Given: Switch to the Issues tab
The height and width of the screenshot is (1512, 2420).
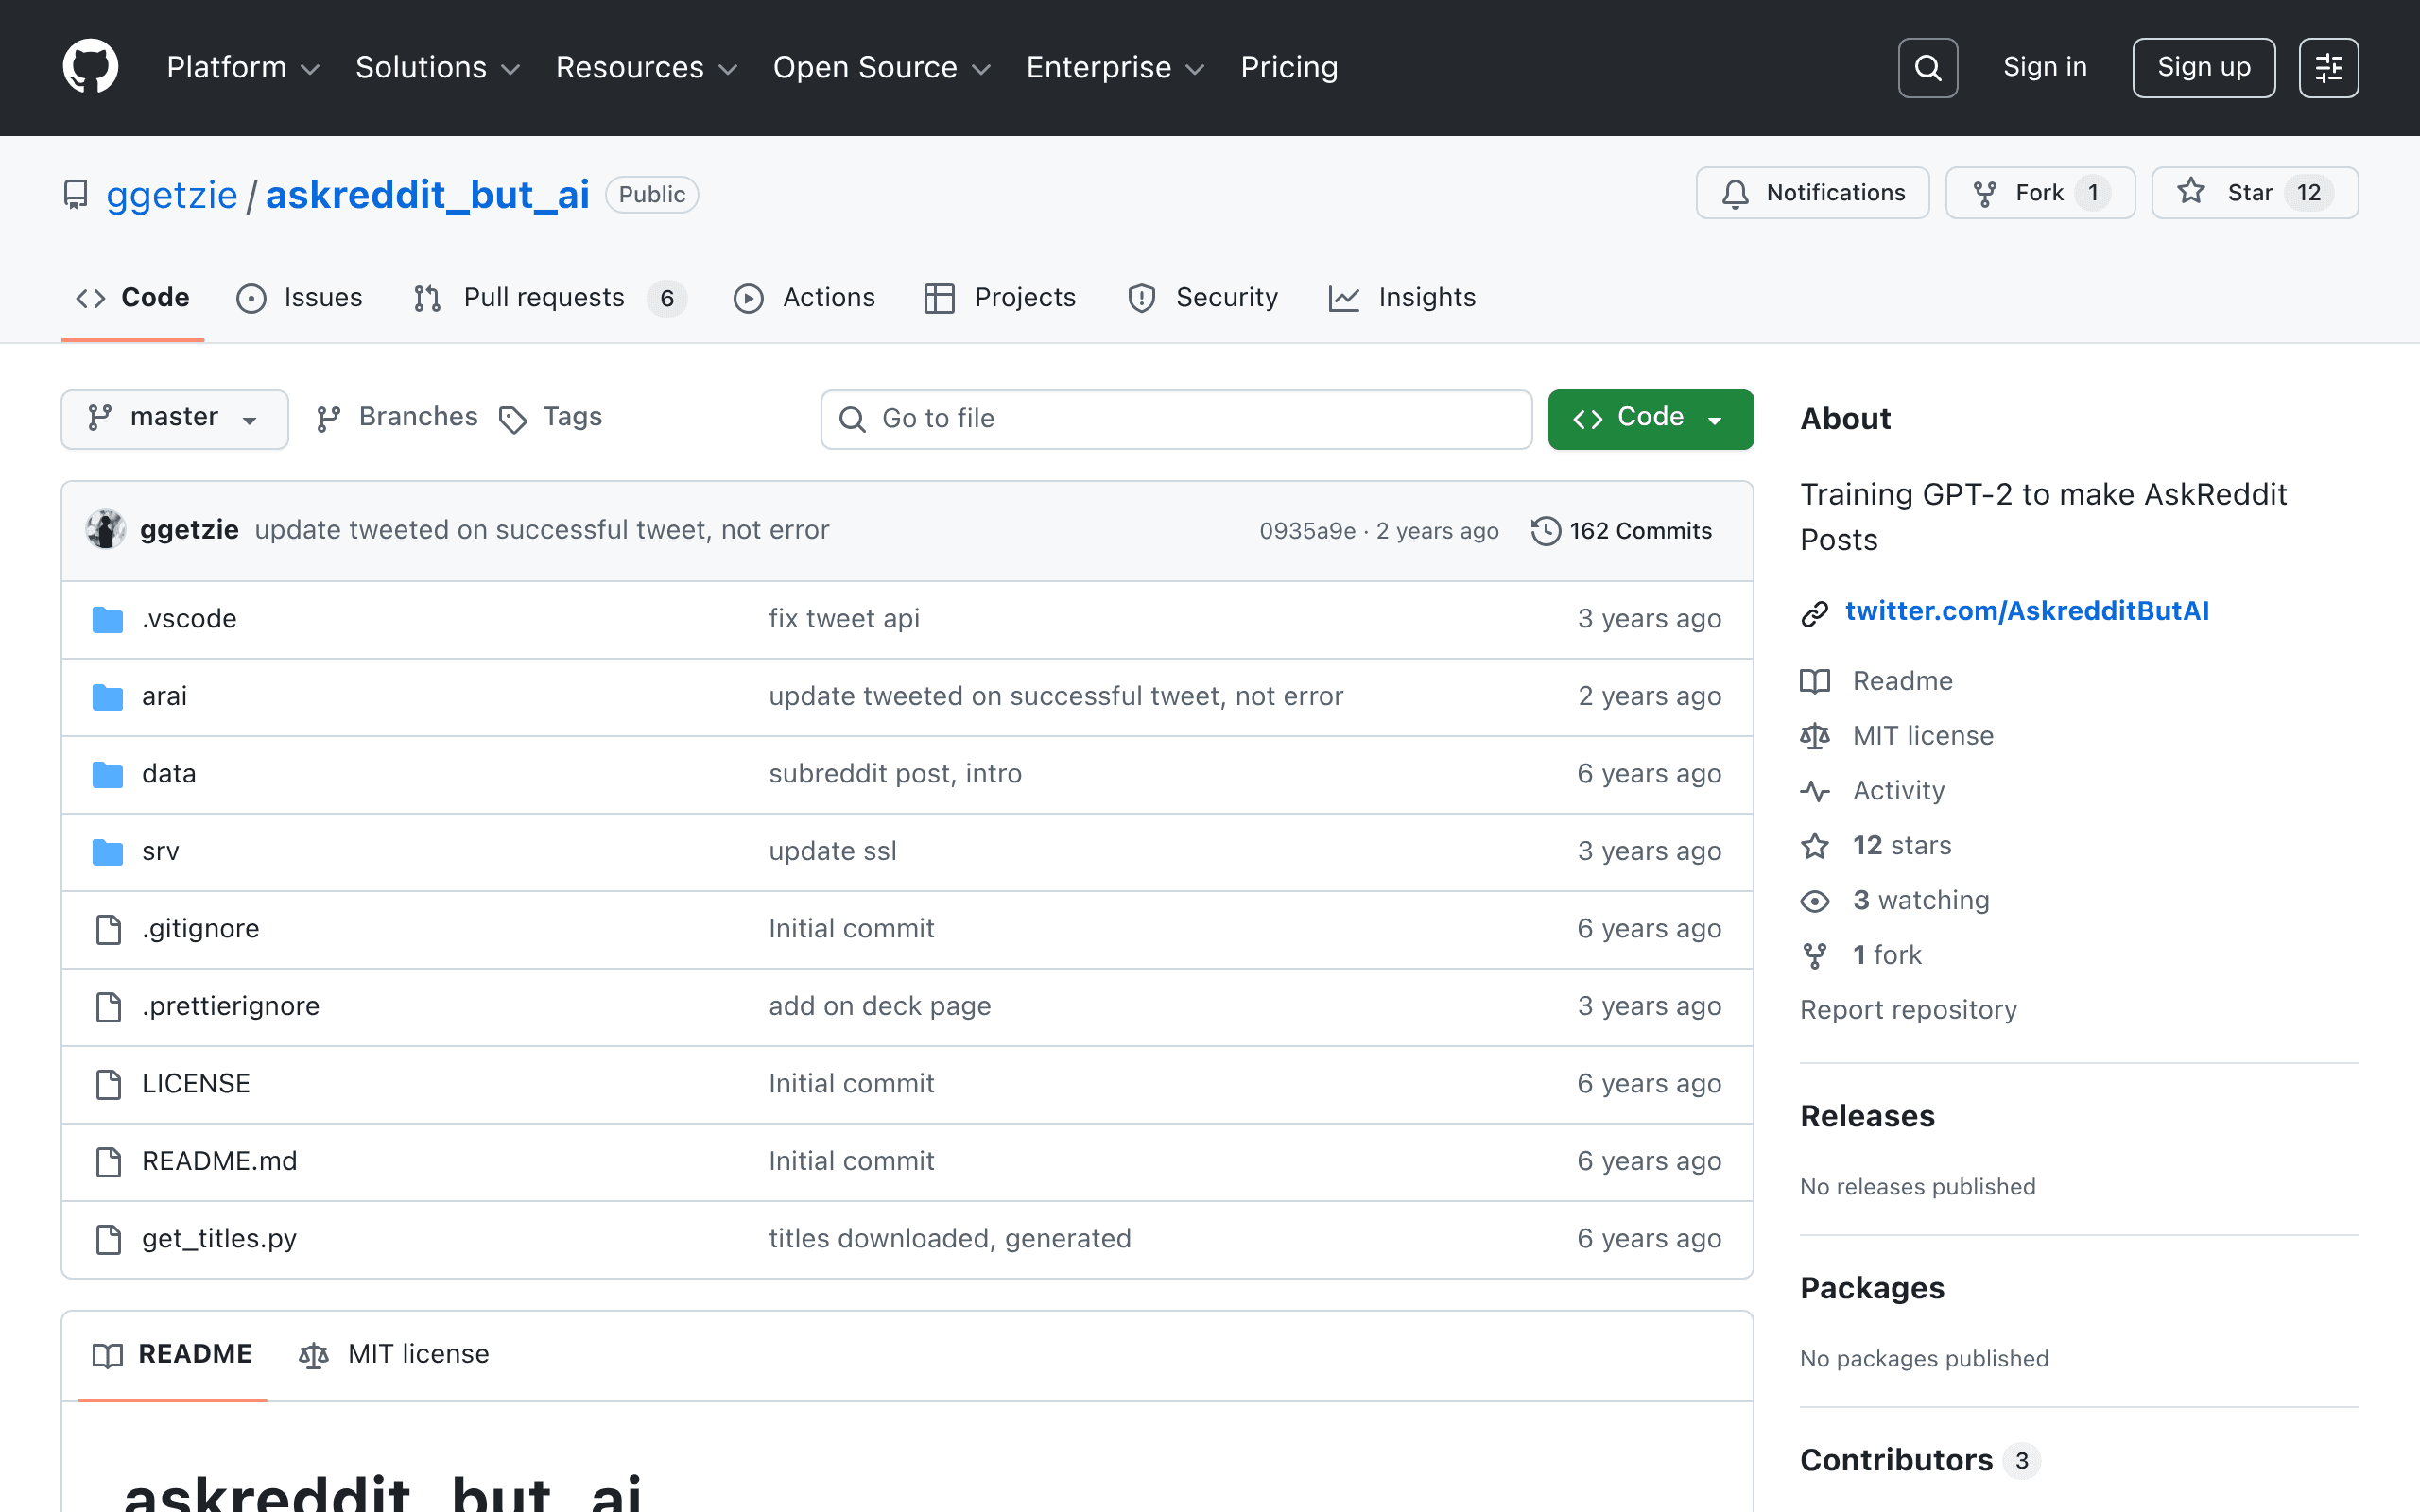Looking at the screenshot, I should 300,298.
